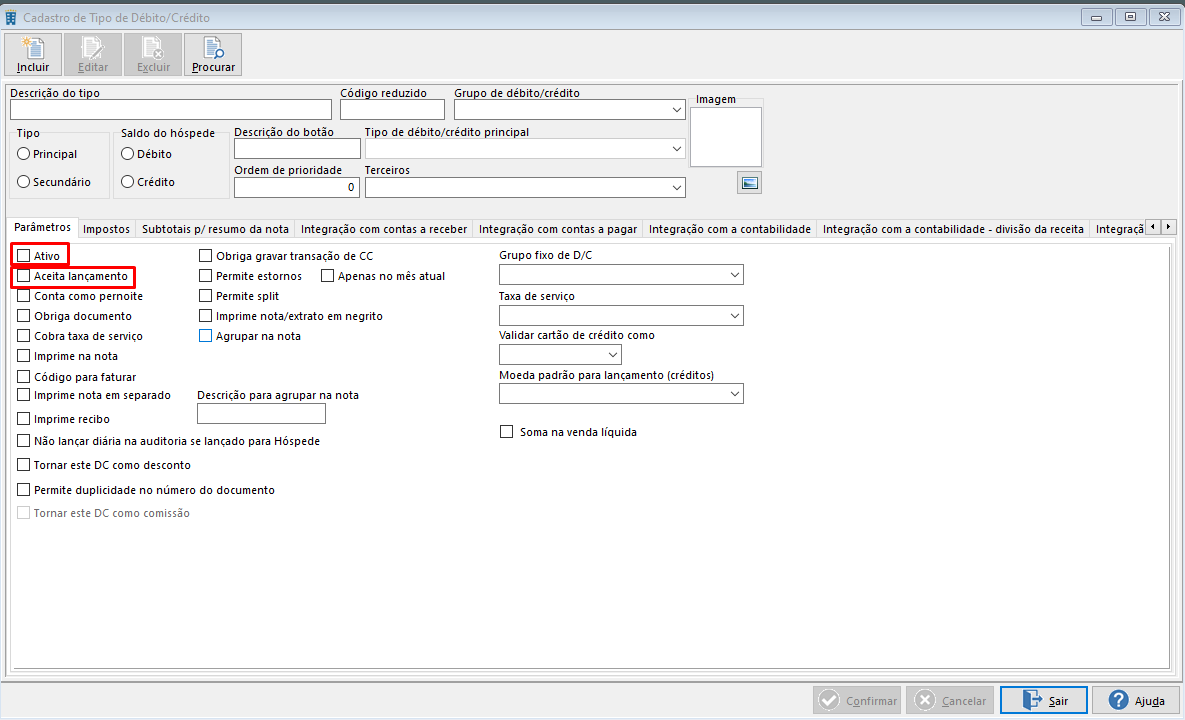Screen dimensions: 1185x720
Task: Click the Descrição do botão field
Action: 297,149
